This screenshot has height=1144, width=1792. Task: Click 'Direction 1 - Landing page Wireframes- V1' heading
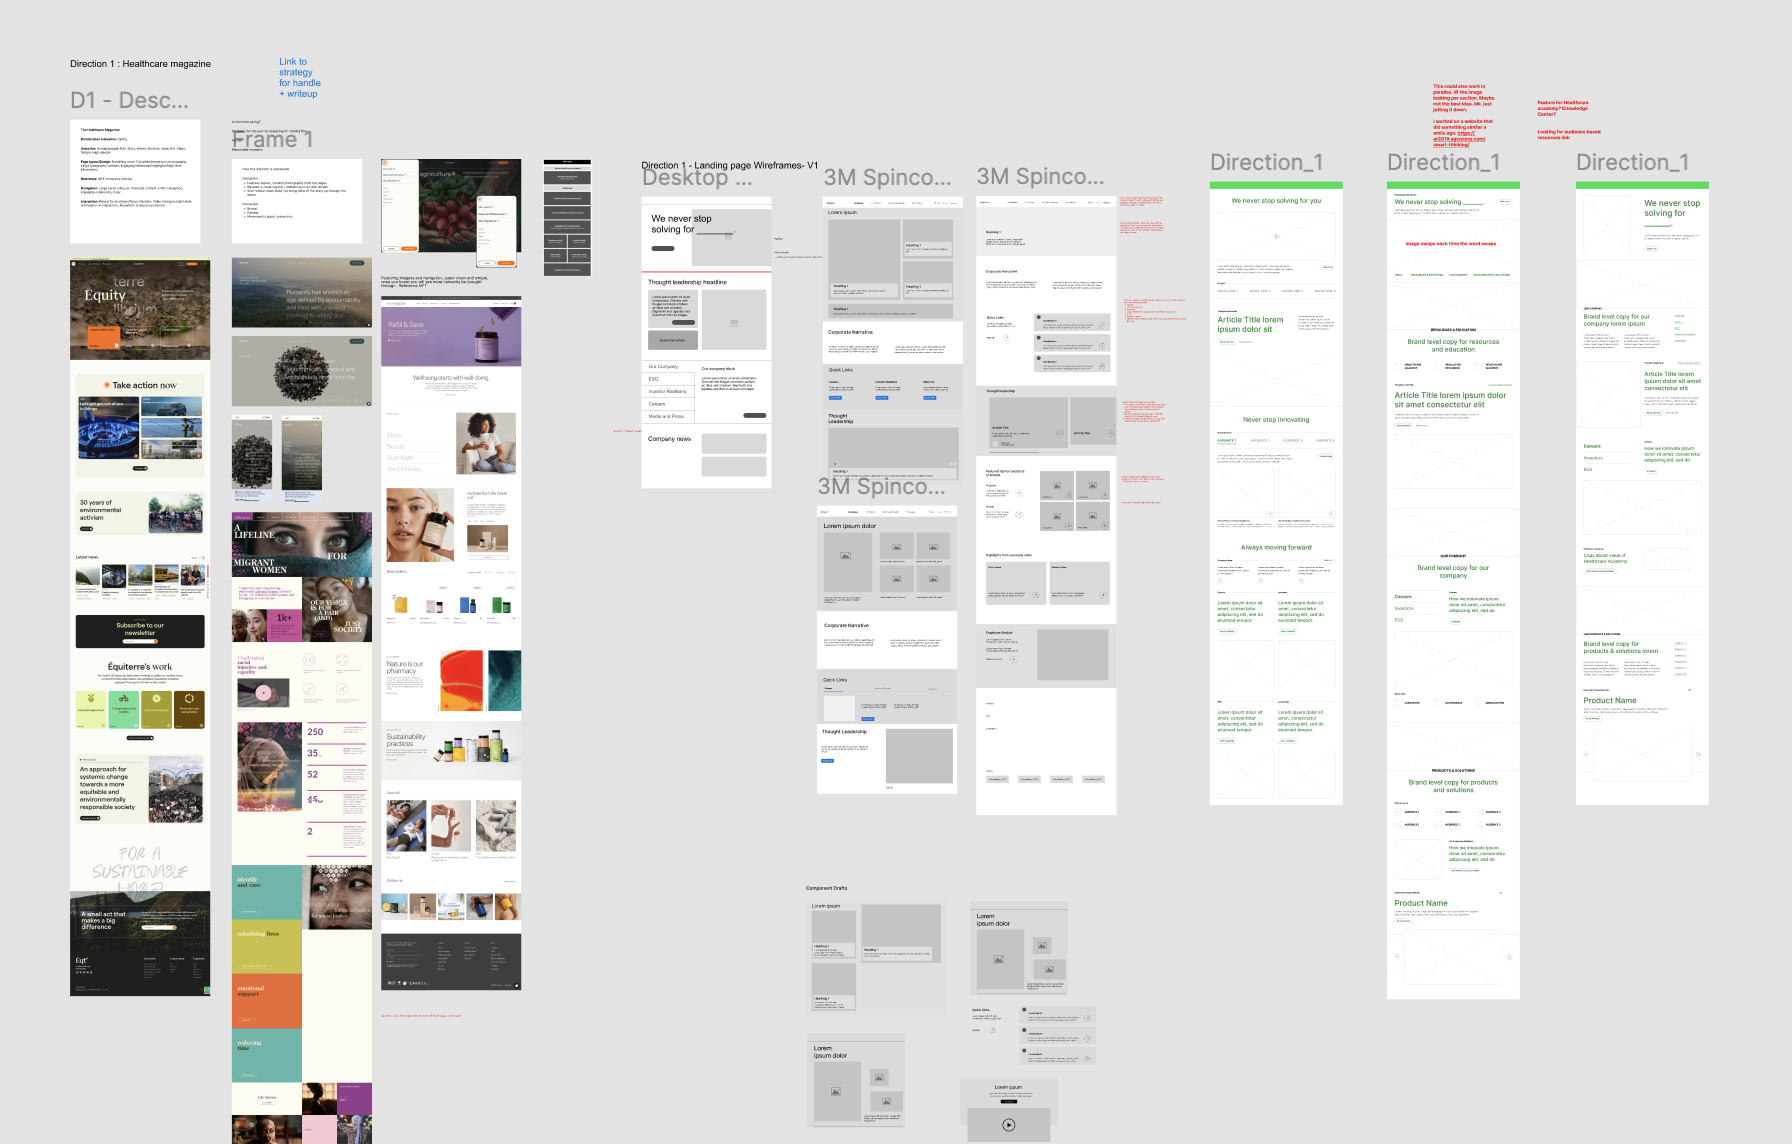tap(729, 165)
